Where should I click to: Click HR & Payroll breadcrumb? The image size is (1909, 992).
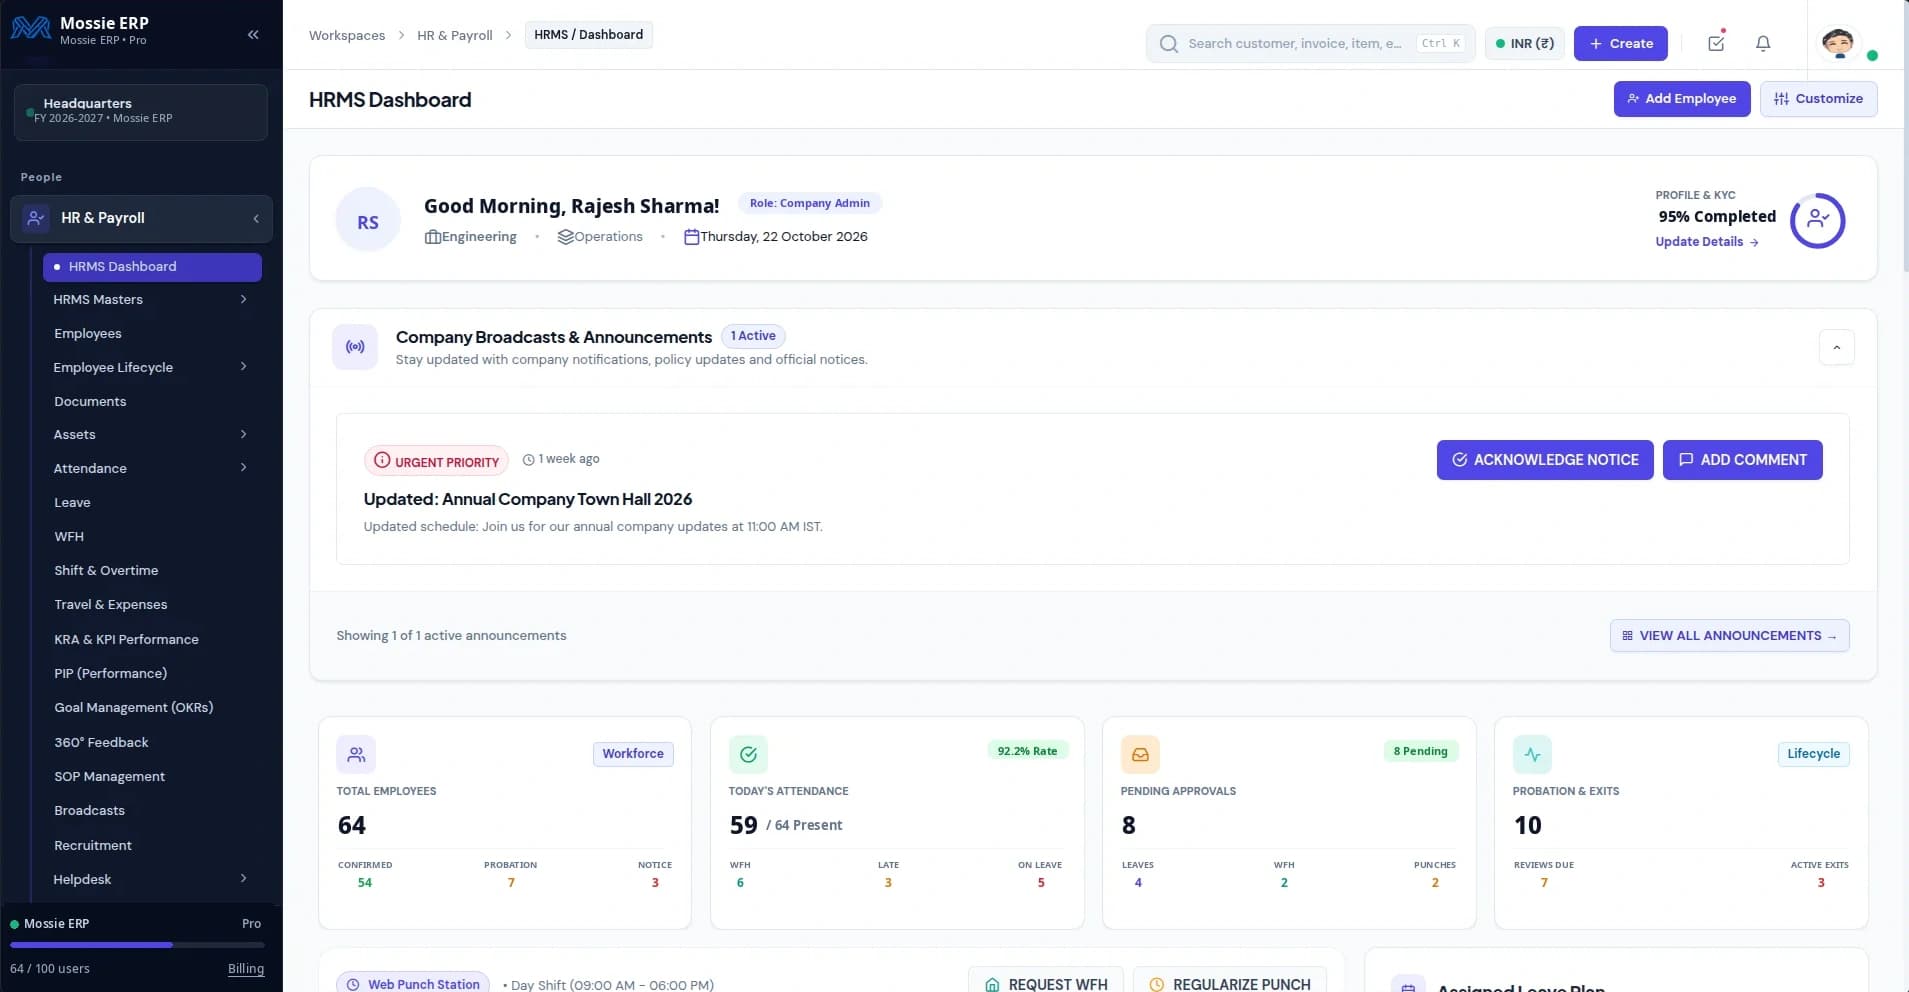point(454,35)
